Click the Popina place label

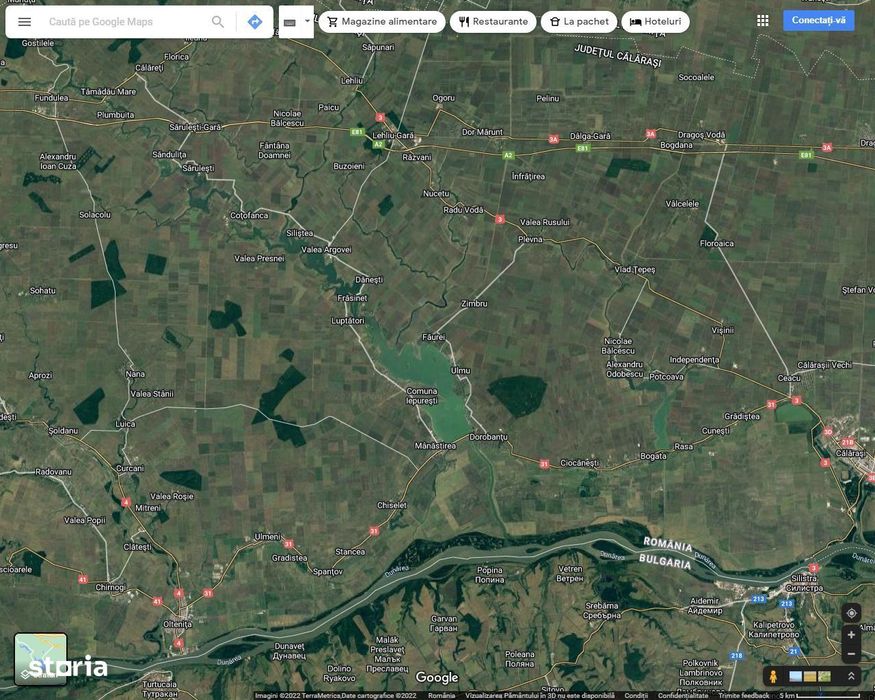[x=489, y=575]
